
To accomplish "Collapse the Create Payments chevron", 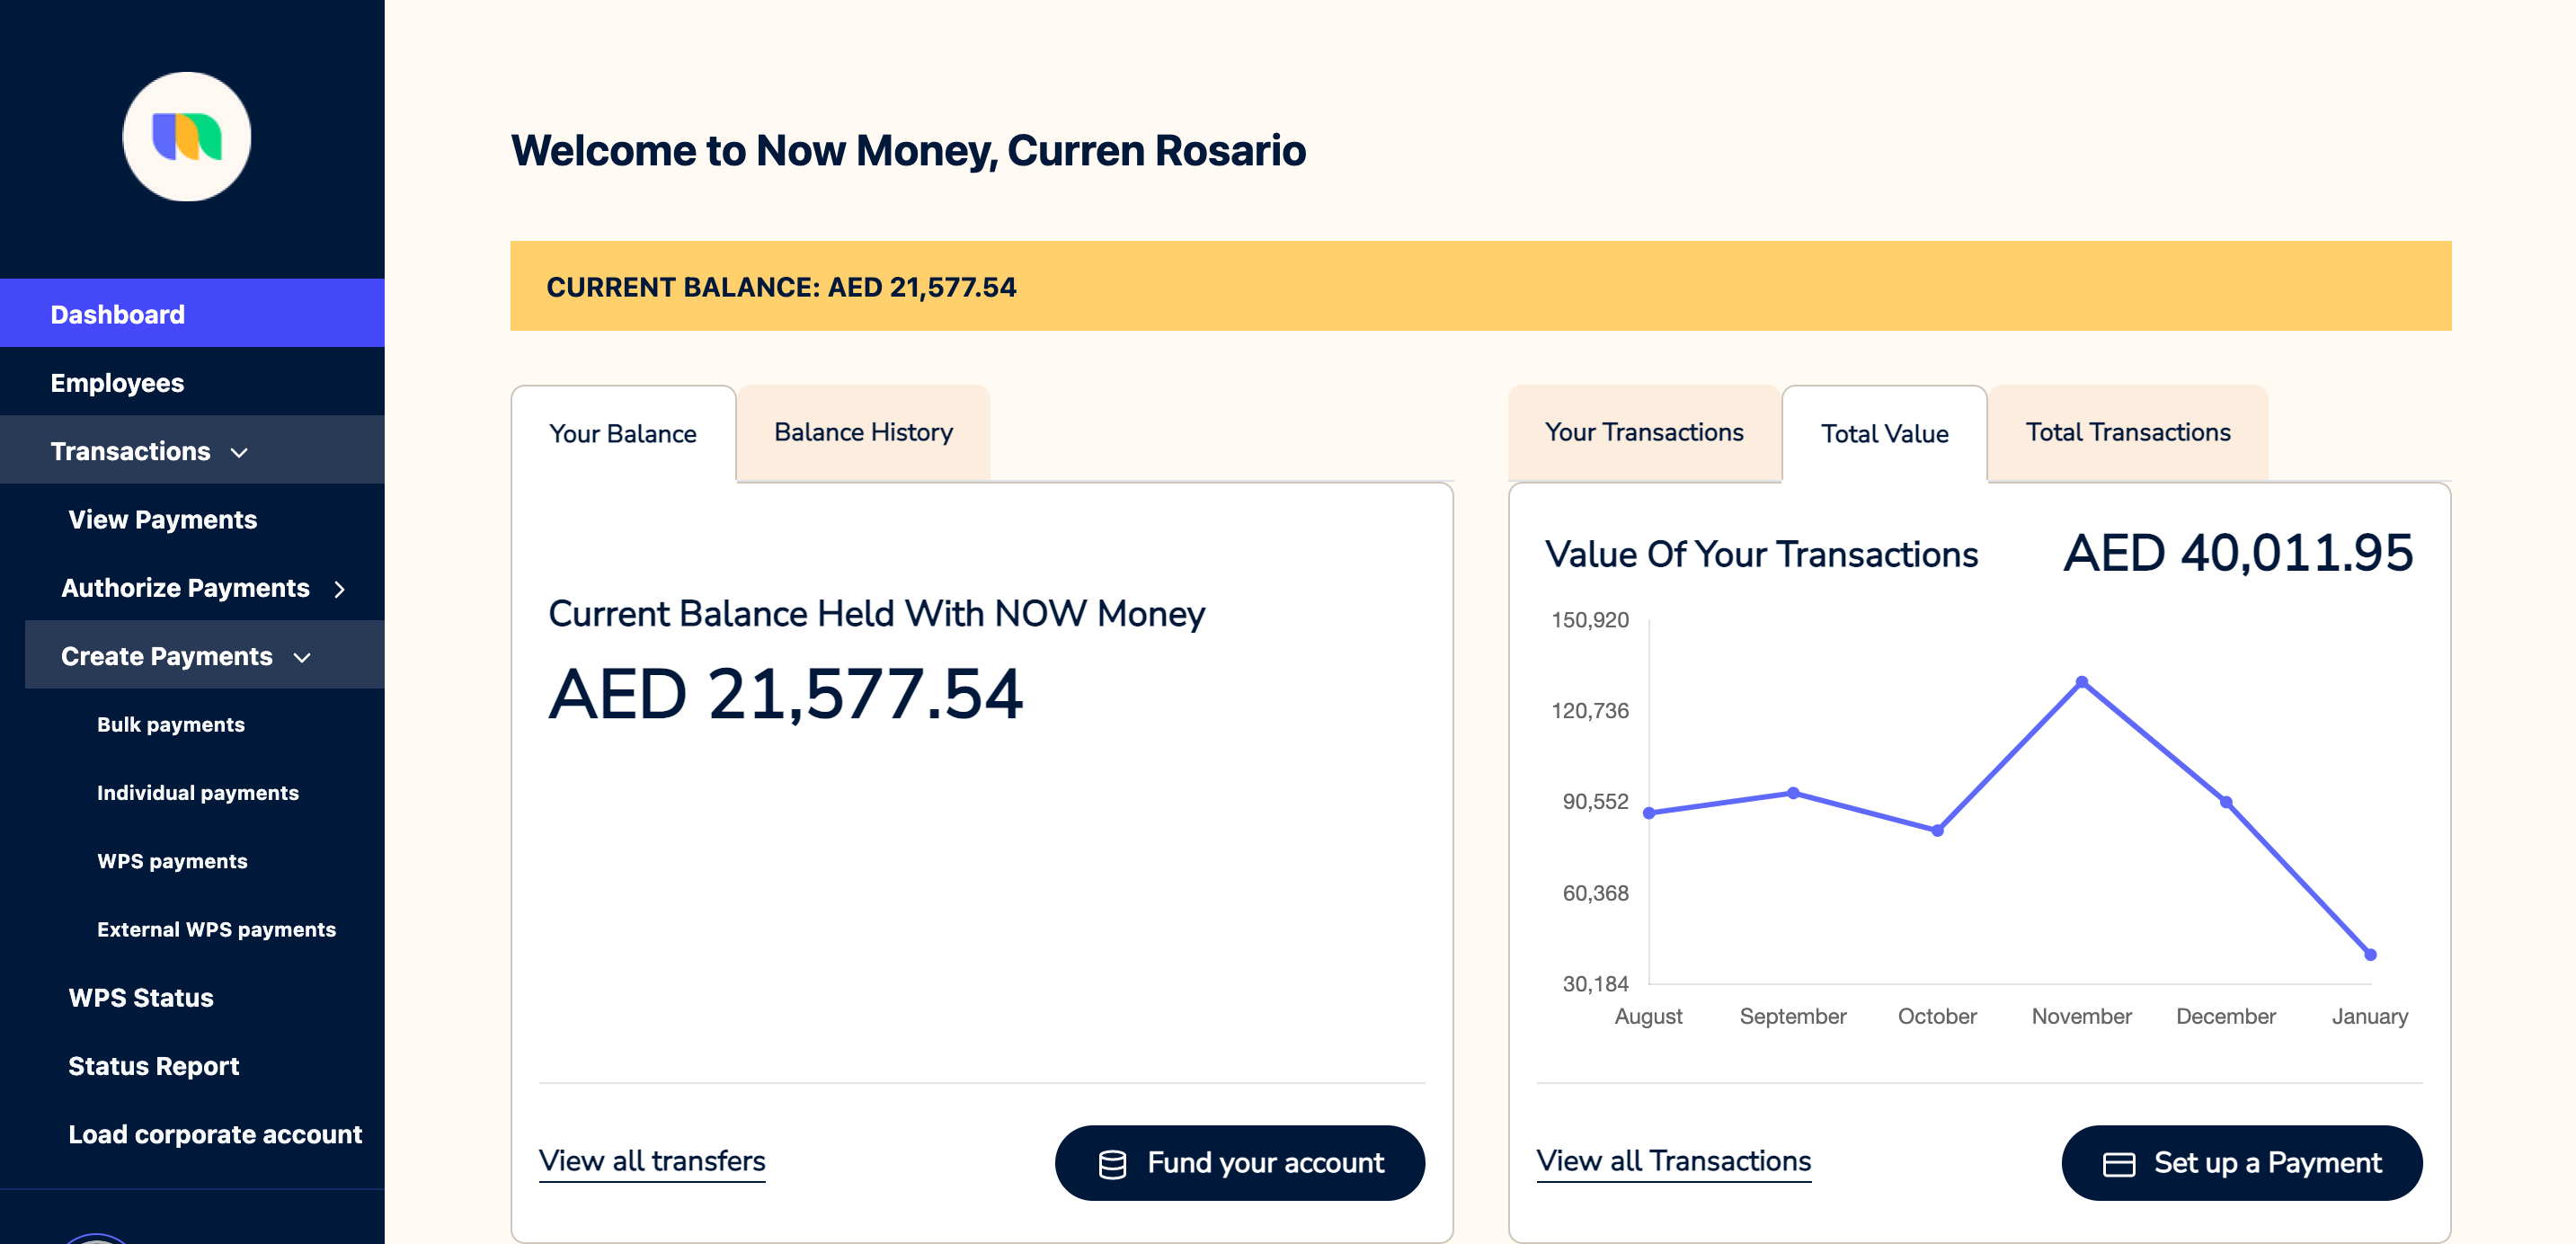I will pos(302,657).
